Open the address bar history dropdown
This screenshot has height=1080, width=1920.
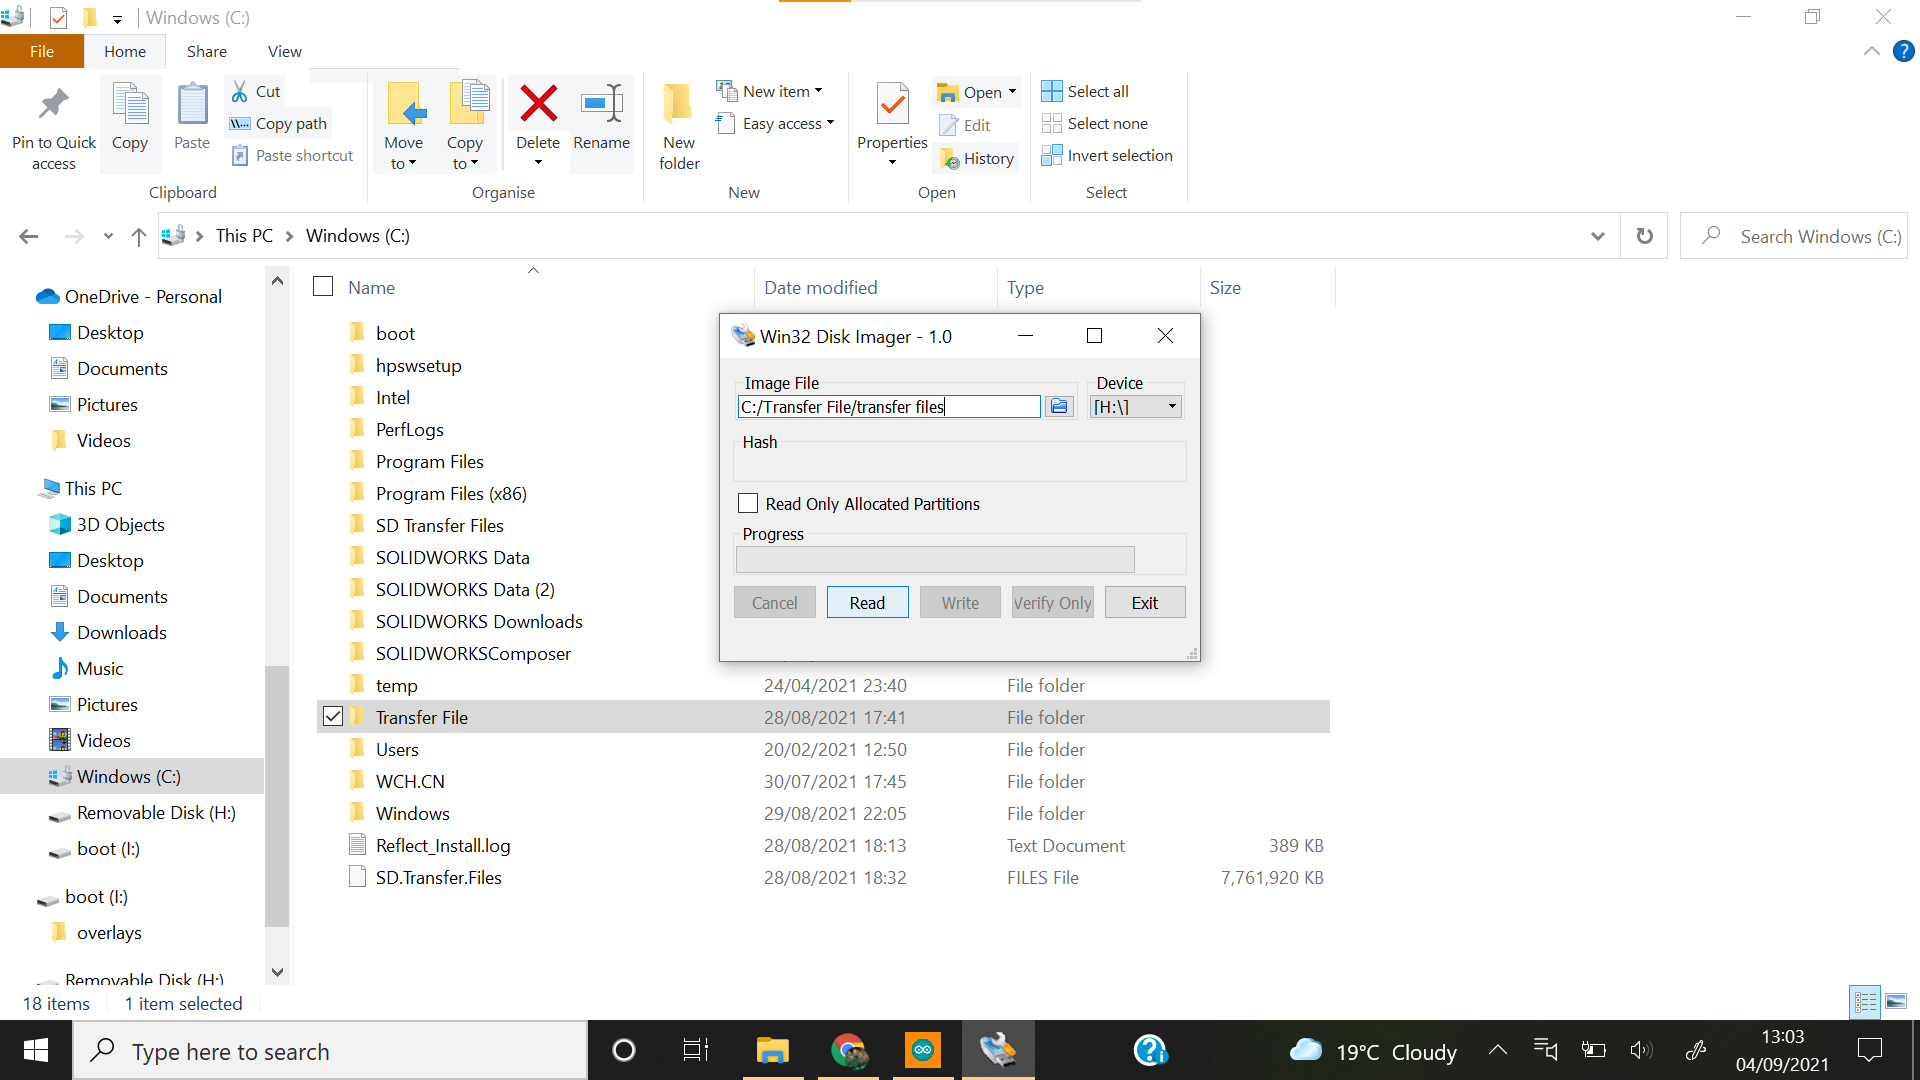pyautogui.click(x=1598, y=235)
